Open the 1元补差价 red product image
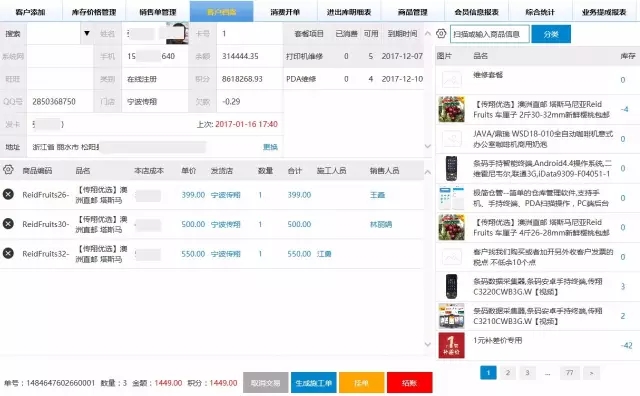The height and width of the screenshot is (396, 640). pyautogui.click(x=451, y=345)
